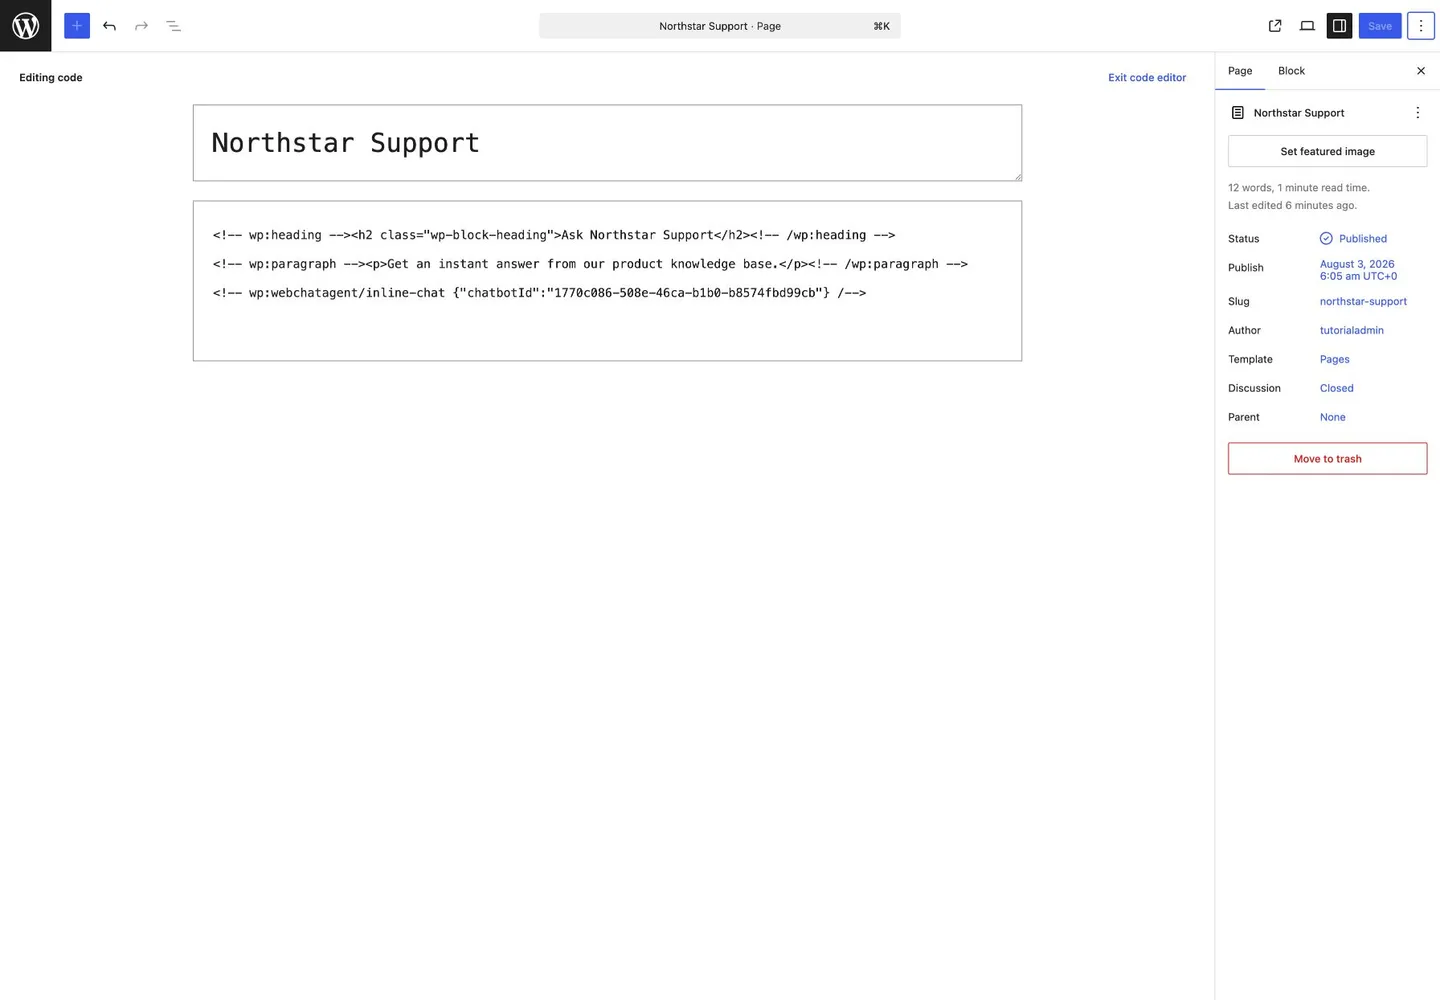Click the 'Editing code' label
The height and width of the screenshot is (1000, 1440).
[51, 77]
